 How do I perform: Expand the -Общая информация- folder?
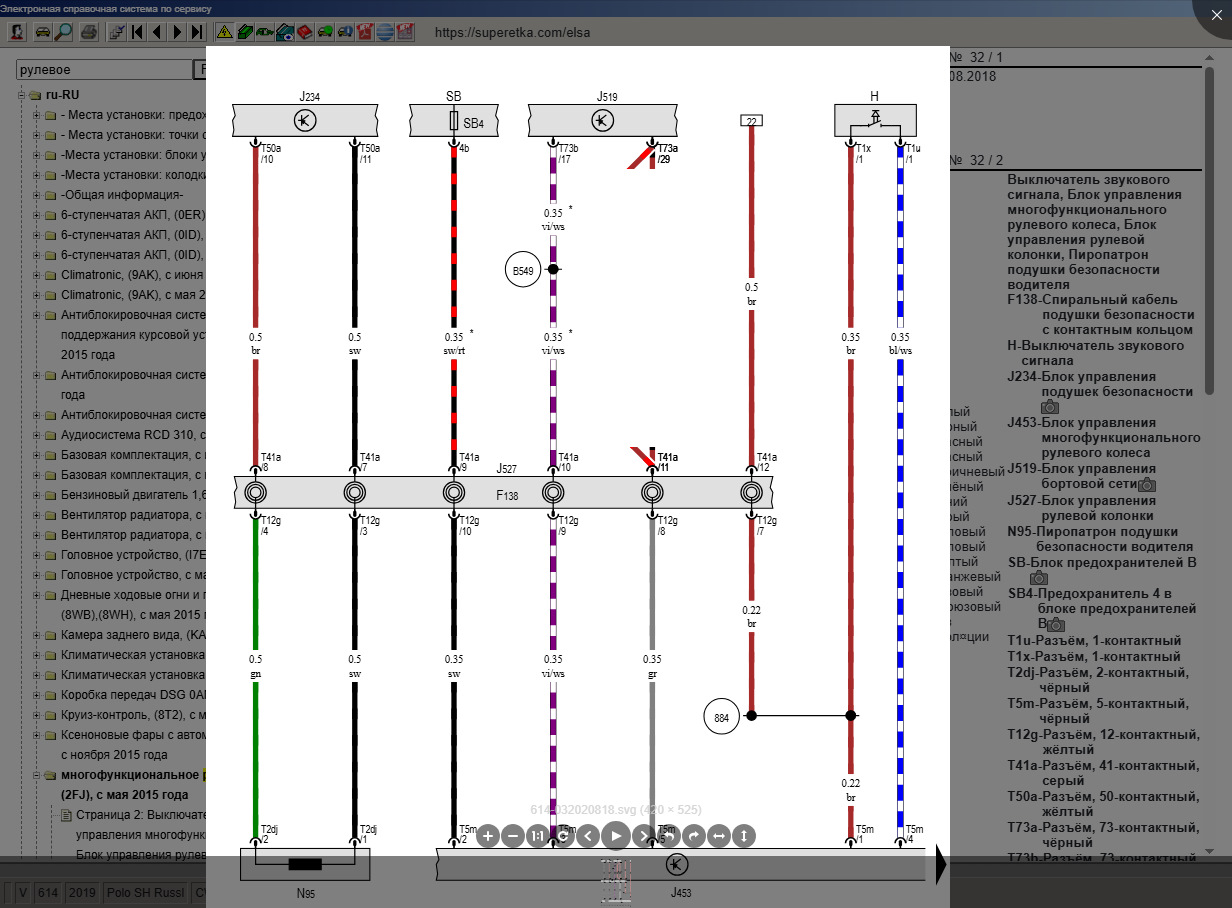tap(37, 195)
